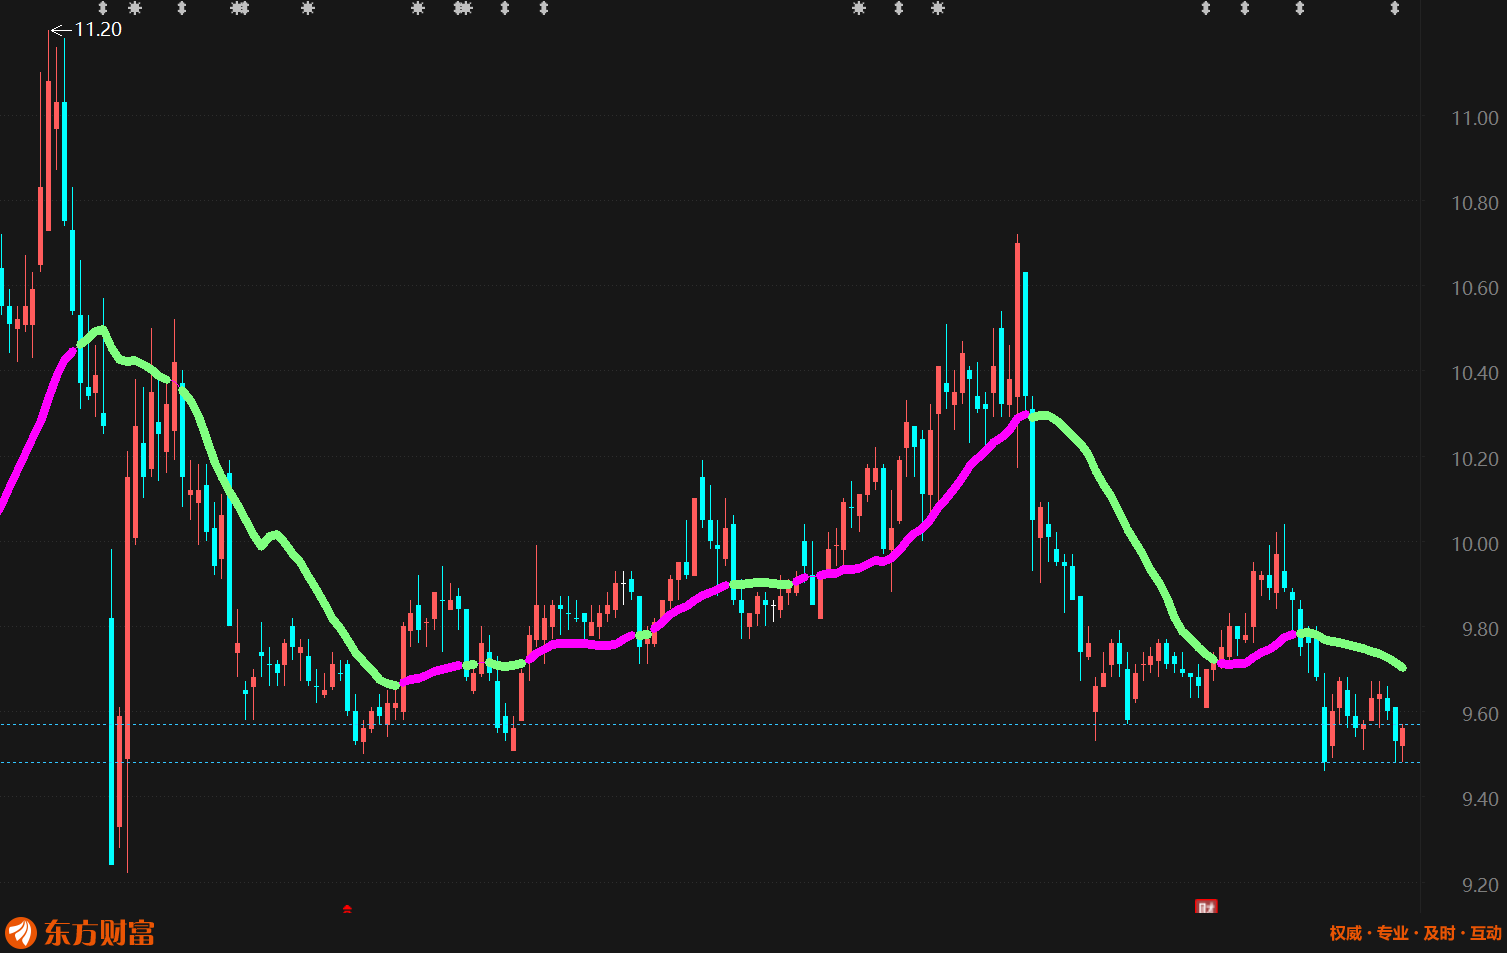Open the leftmost info marker at chart top
The image size is (1507, 953).
tap(102, 8)
